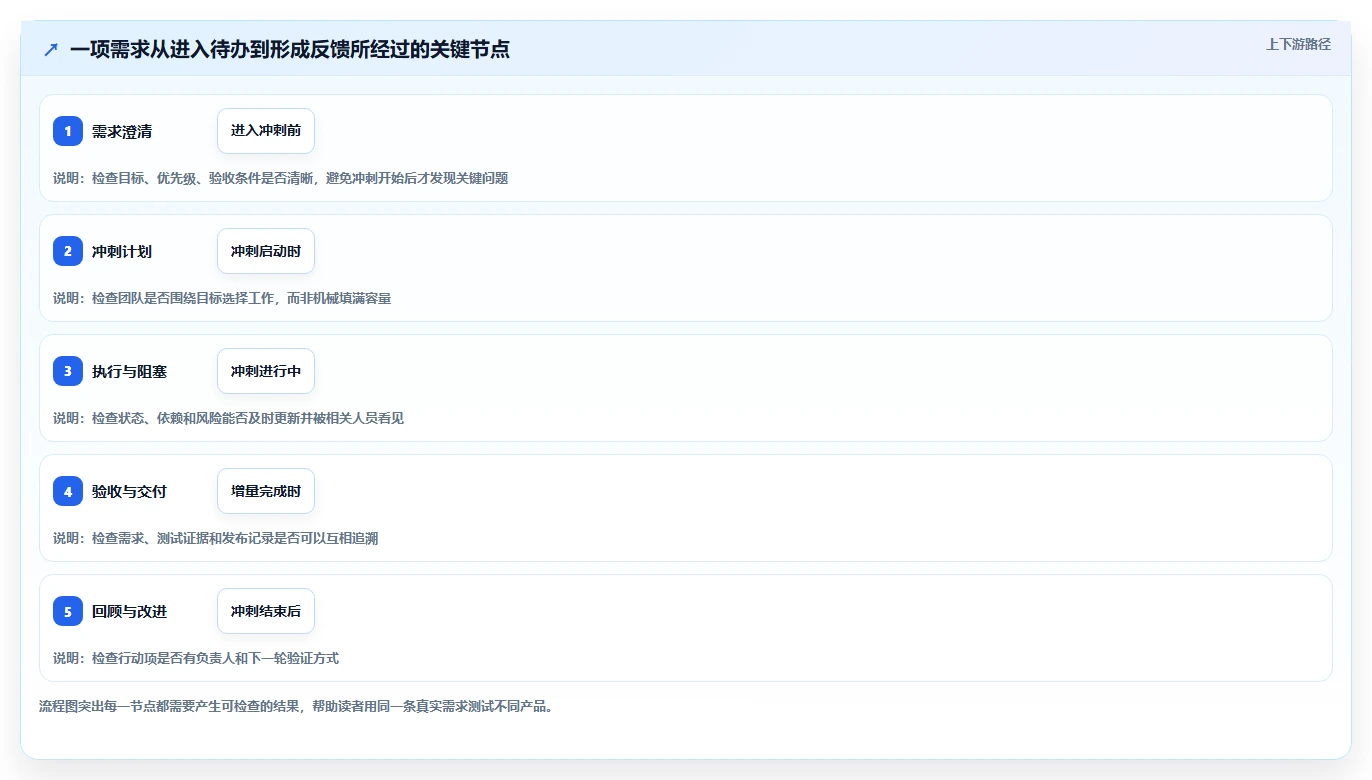This screenshot has height=780, width=1372.
Task: Click the 上下游路径 label in the header
Action: 1298,44
